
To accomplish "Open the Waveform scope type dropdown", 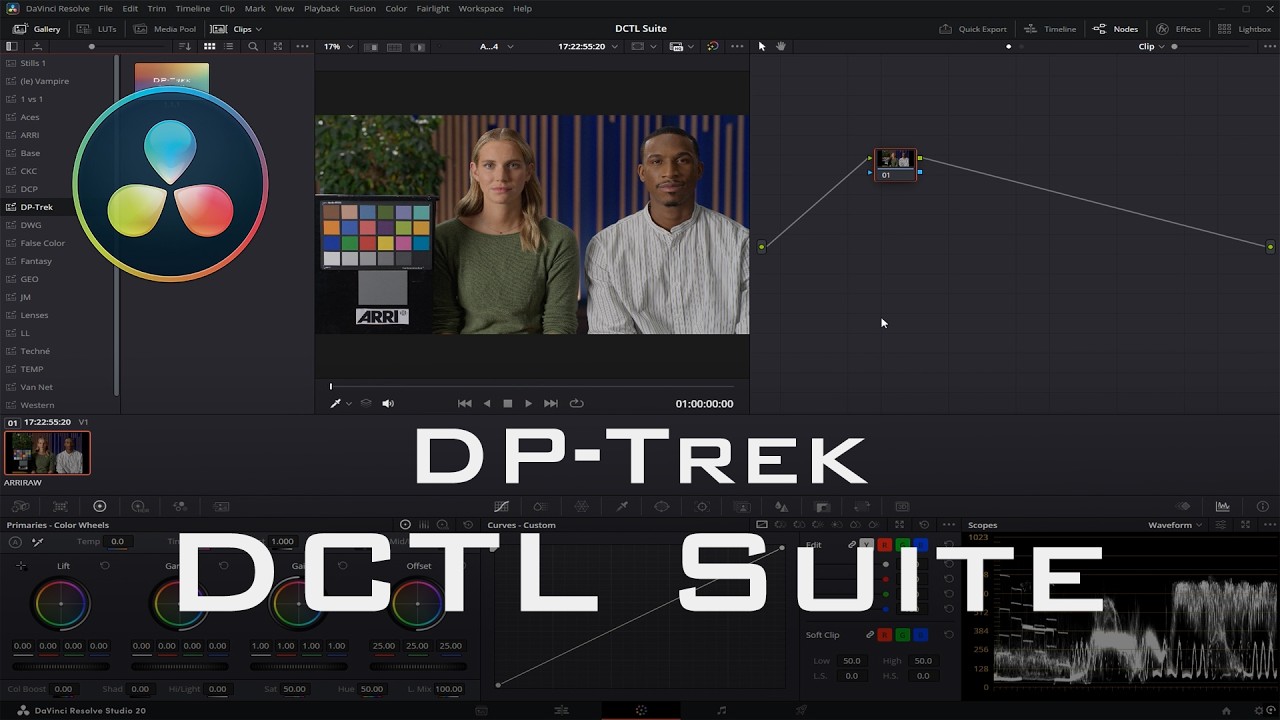I will 1174,525.
